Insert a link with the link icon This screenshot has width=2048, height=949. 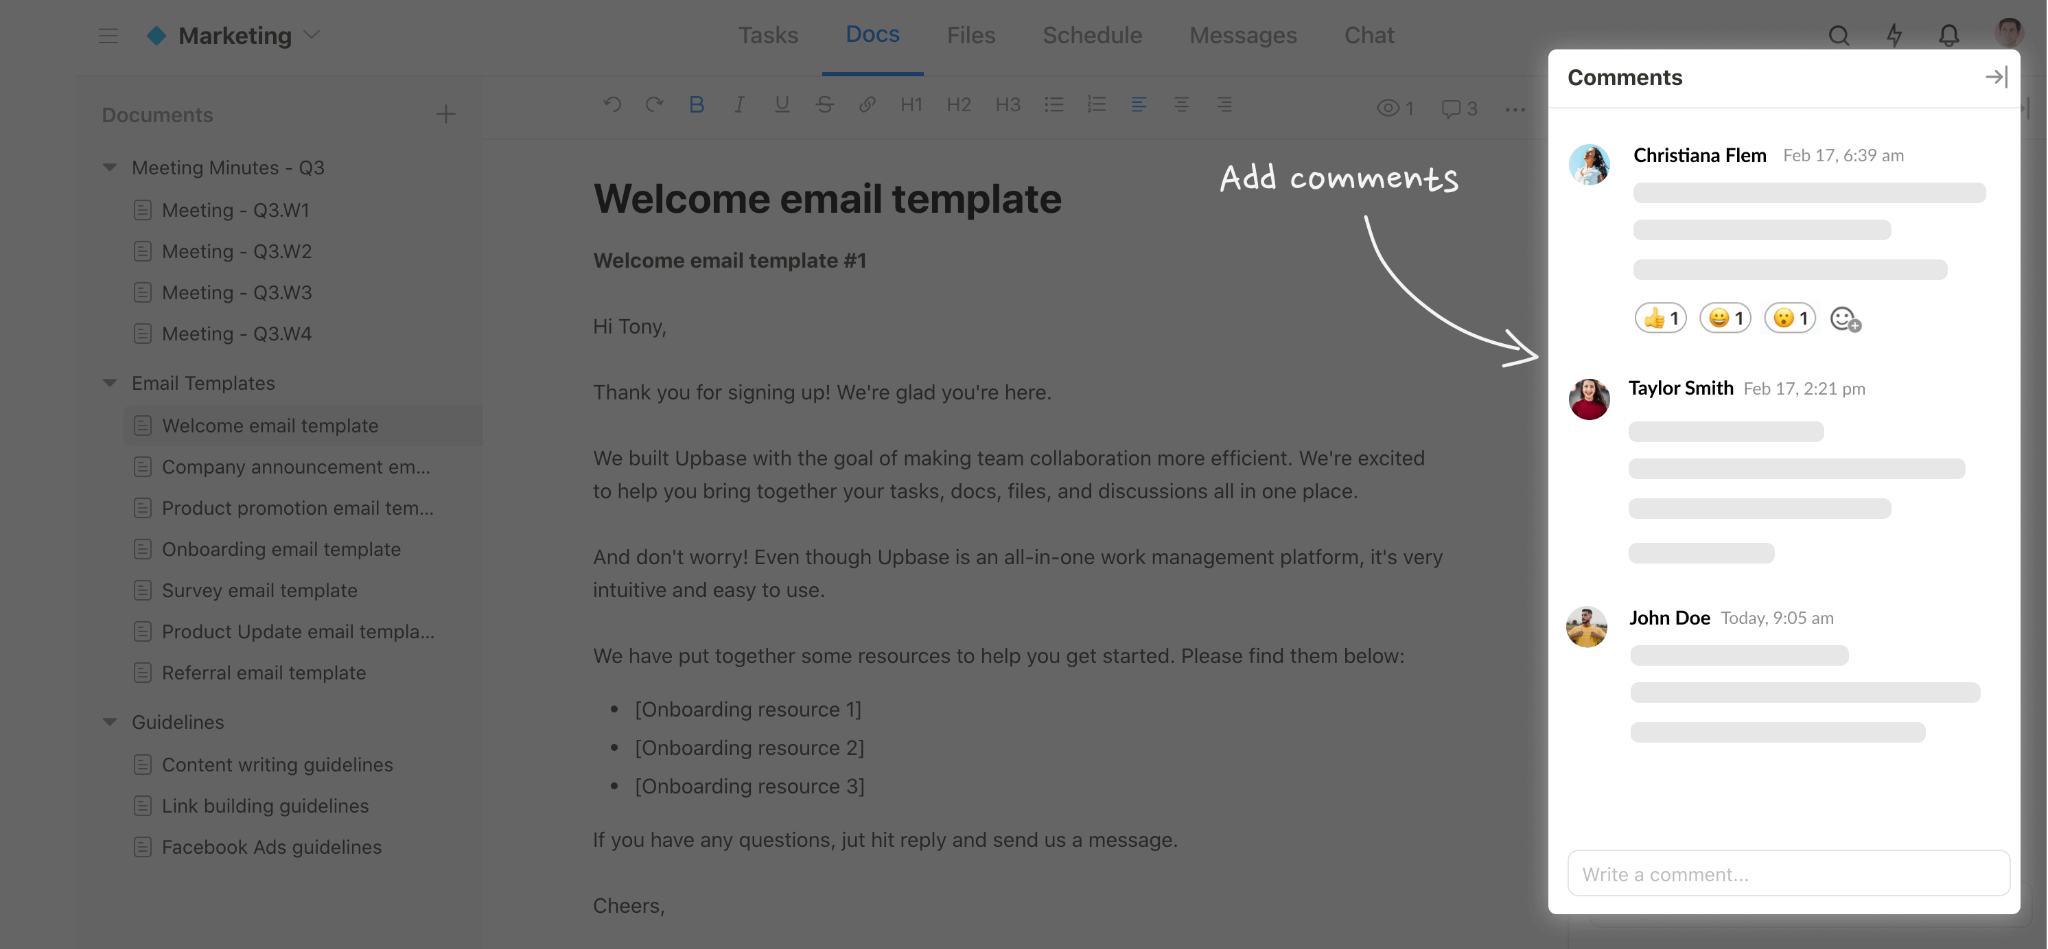click(x=867, y=104)
